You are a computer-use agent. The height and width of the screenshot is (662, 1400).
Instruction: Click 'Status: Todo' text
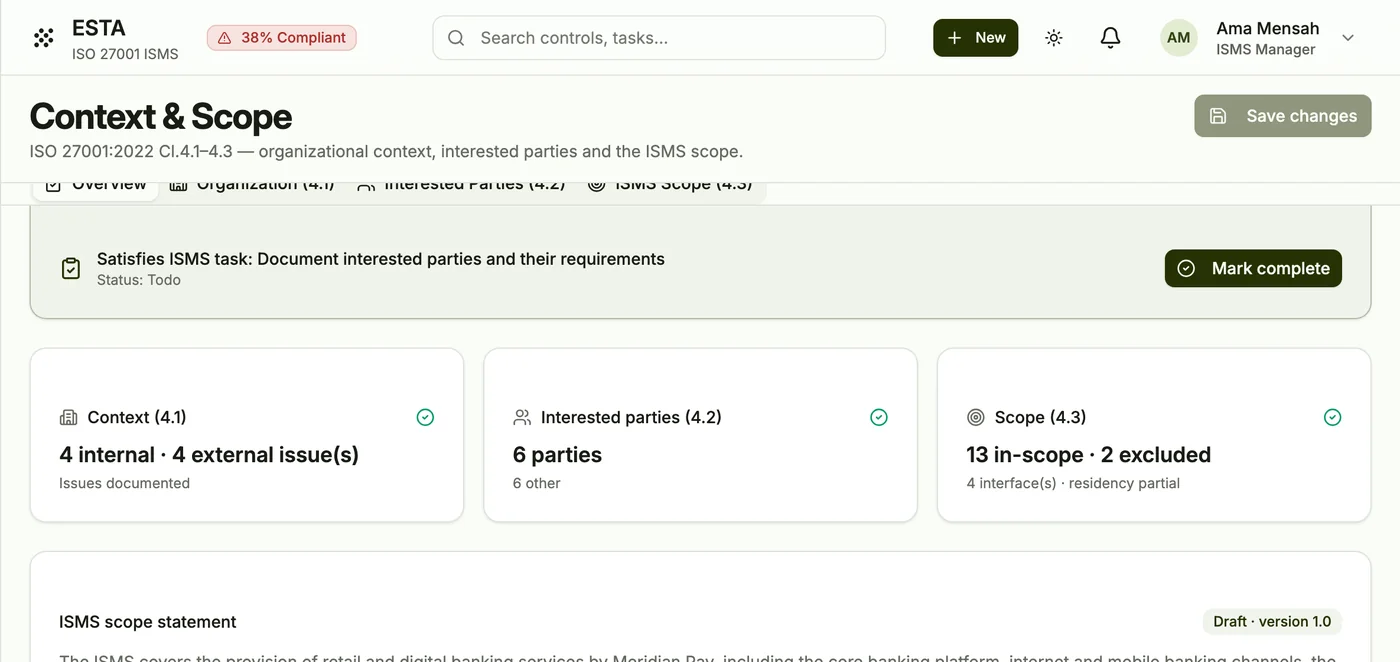[x=139, y=280]
